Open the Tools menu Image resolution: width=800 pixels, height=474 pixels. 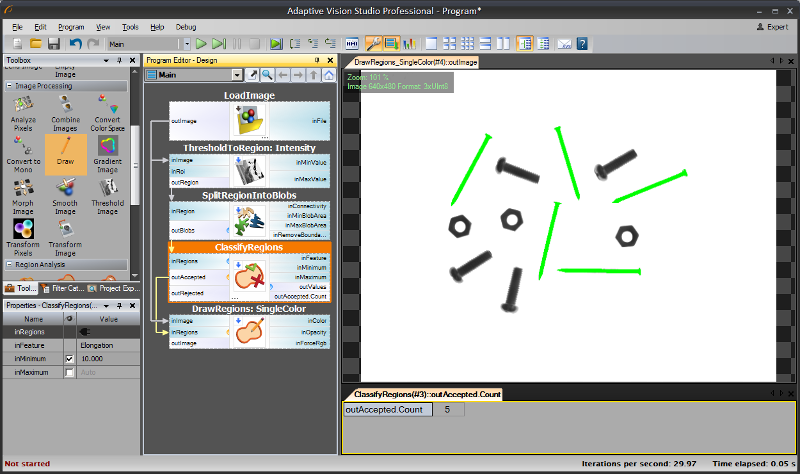tap(130, 26)
